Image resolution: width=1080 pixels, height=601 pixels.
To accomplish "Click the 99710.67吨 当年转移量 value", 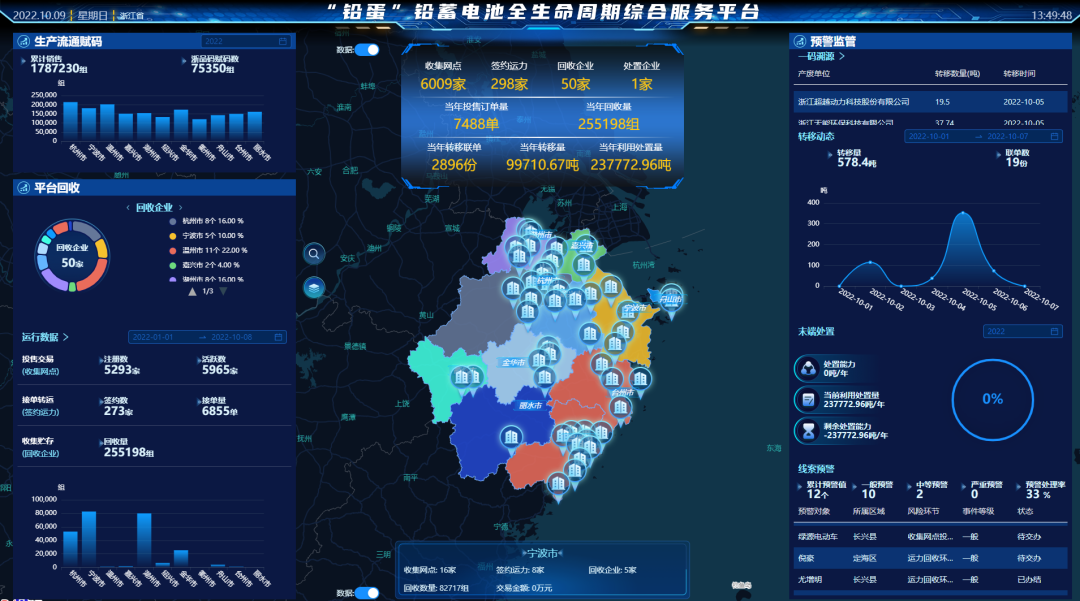I will (x=542, y=165).
